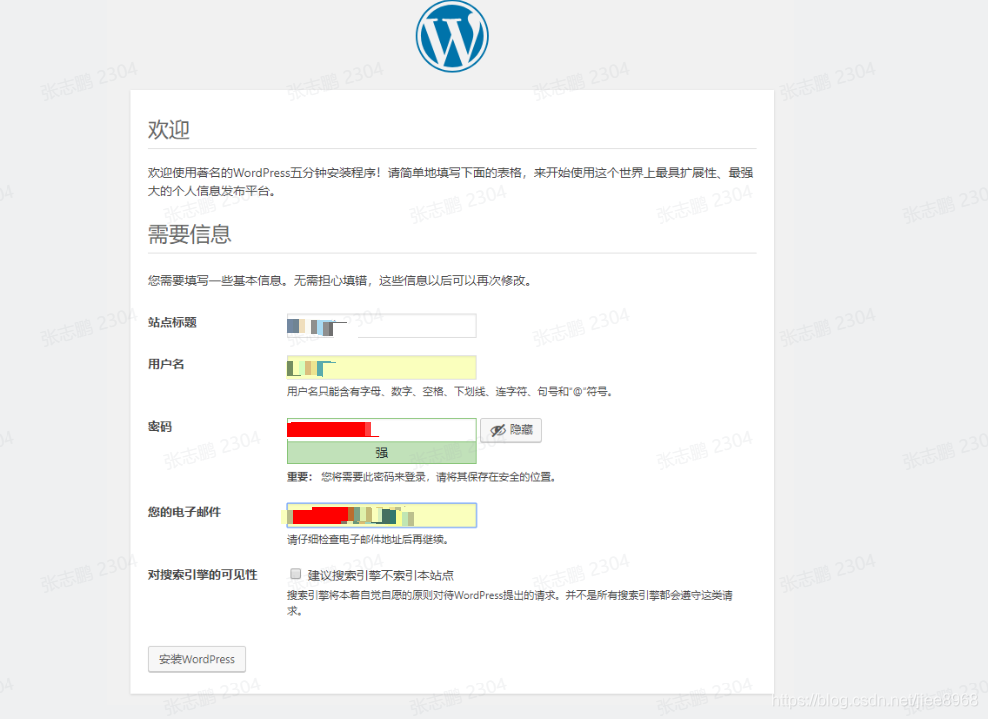Hide password with the 隐藏 button
This screenshot has width=988, height=719.
tap(510, 430)
